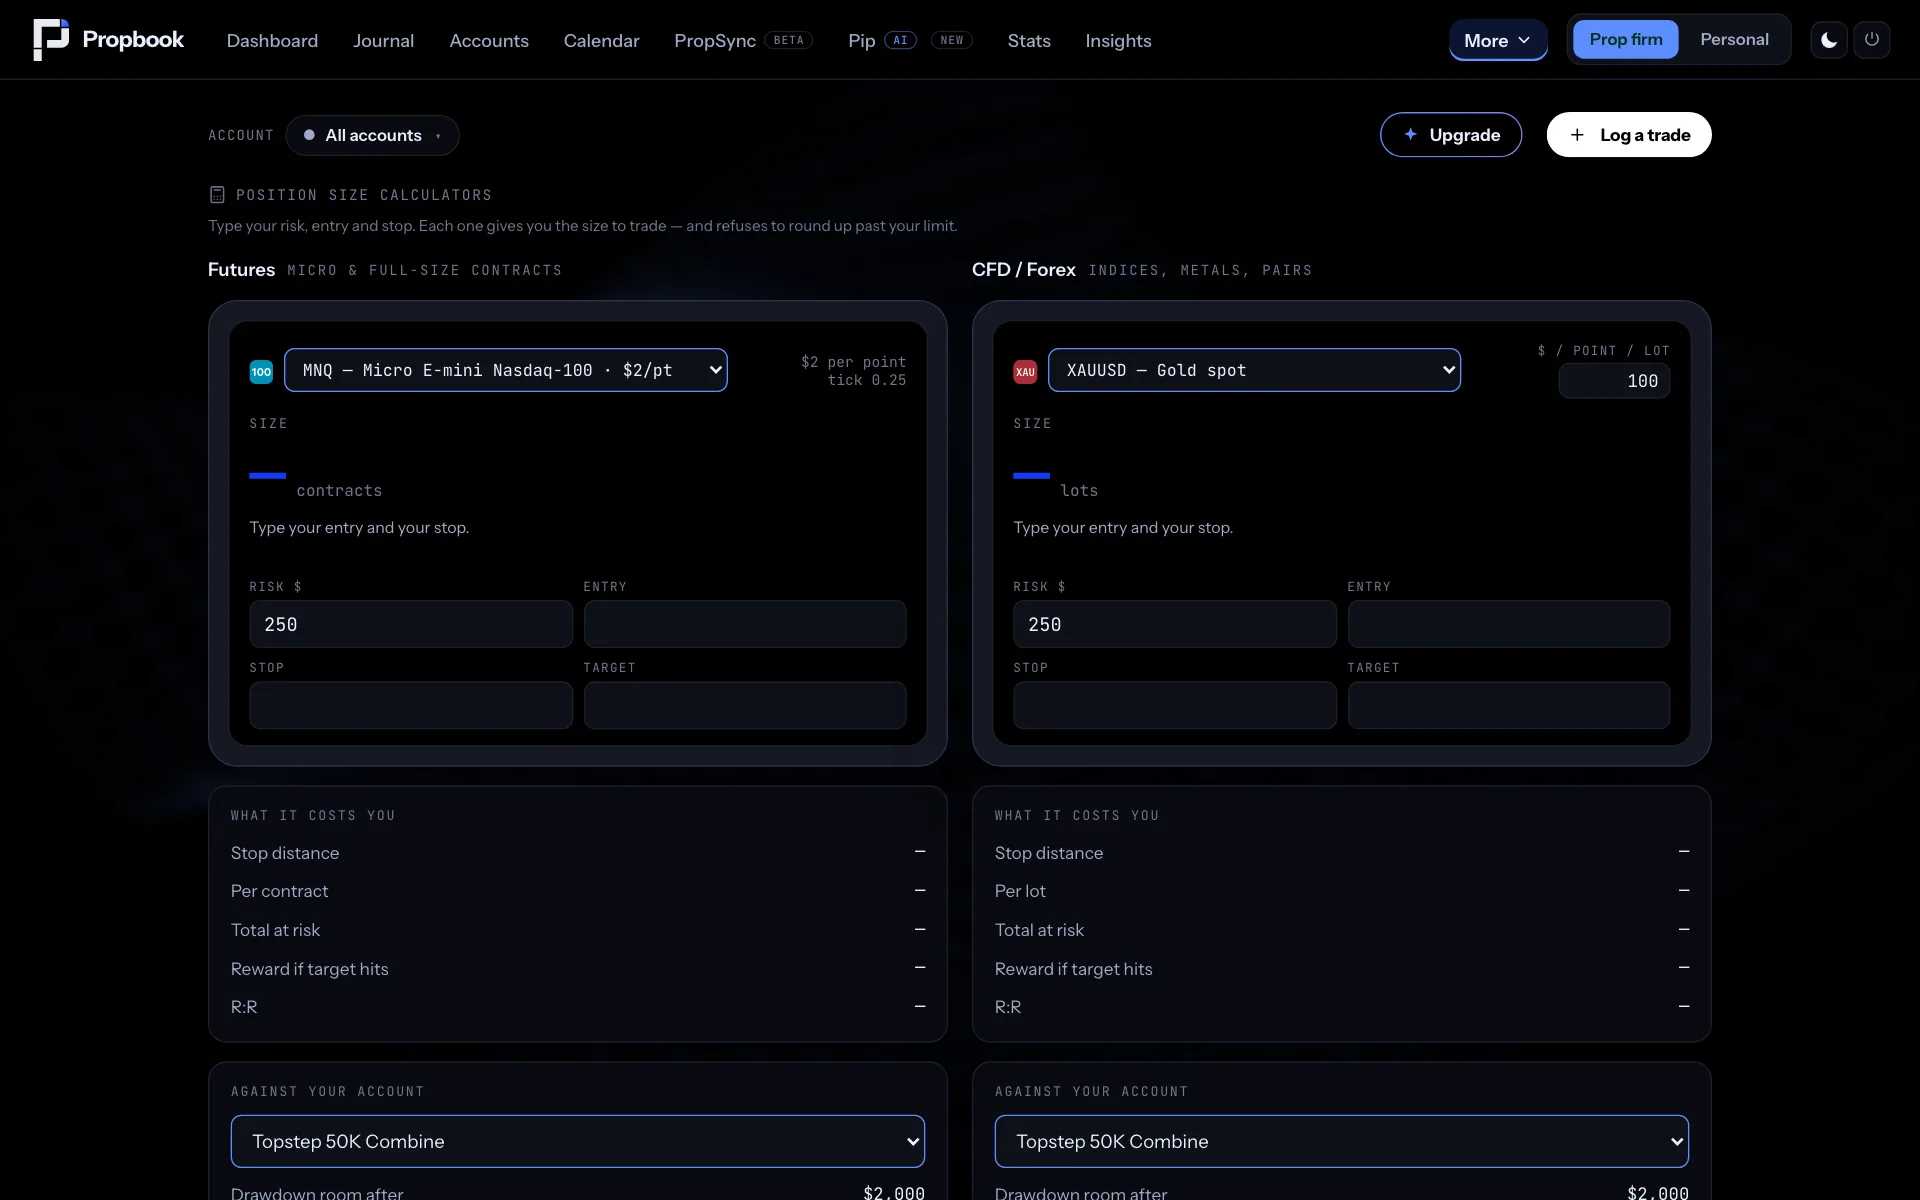Screen dimensions: 1920x1200
Task: Go to the Dashboard tab
Action: click(272, 41)
